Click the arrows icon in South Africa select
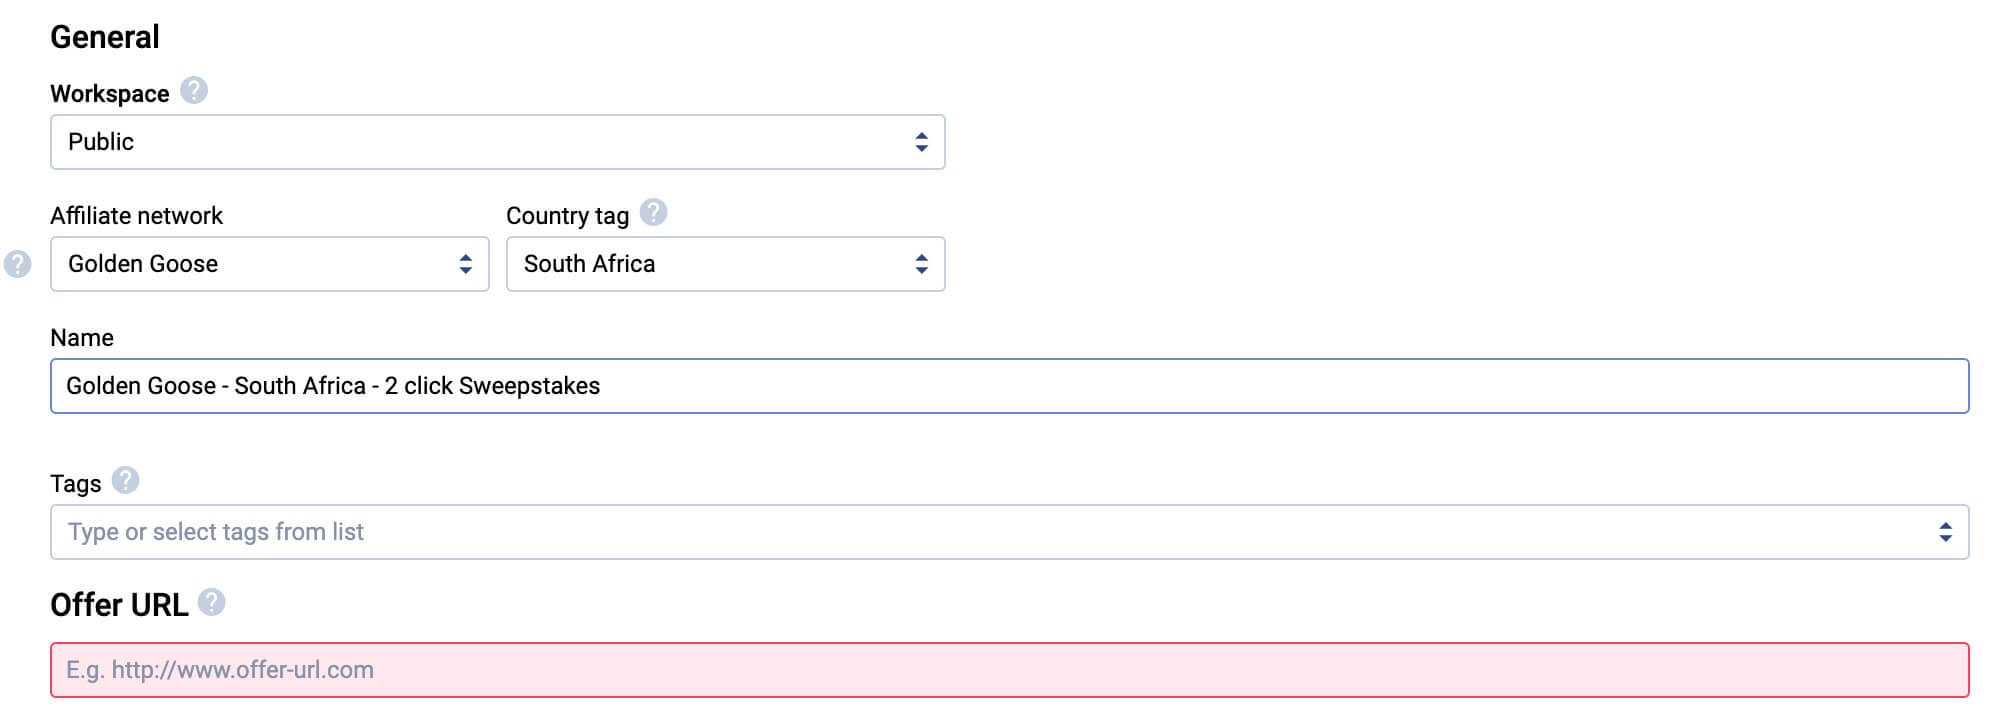The width and height of the screenshot is (2000, 728). 921,264
